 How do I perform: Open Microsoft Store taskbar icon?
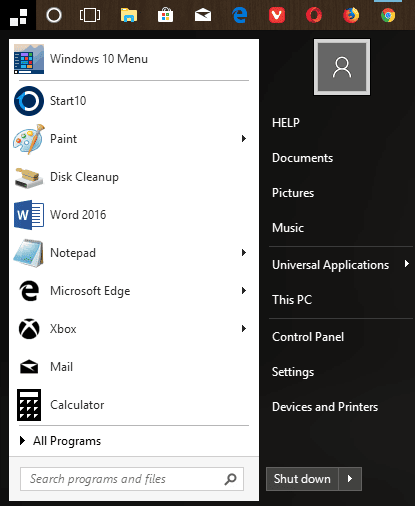(x=166, y=15)
